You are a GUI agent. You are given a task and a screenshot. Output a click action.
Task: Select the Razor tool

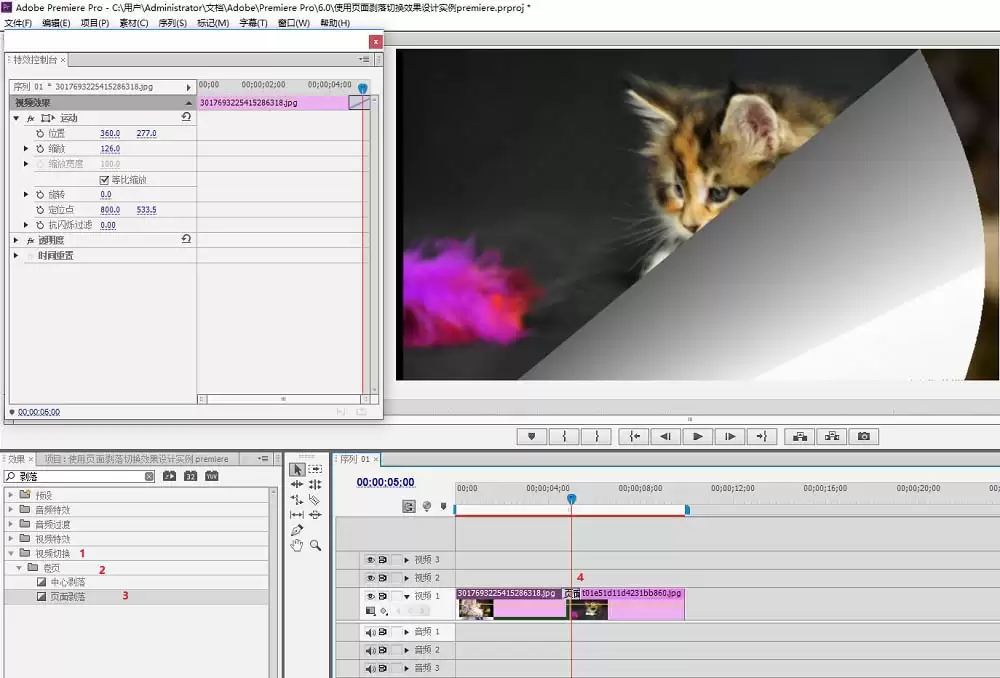[315, 499]
